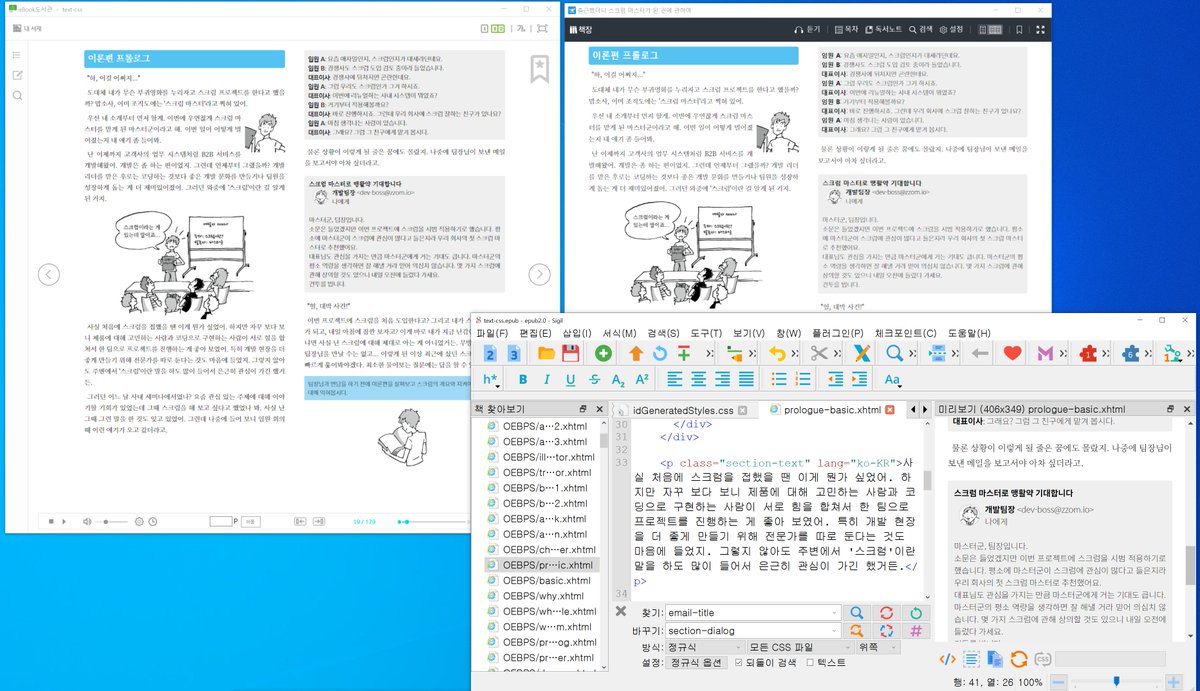
Task: Toggle underline formatting in Sigil
Action: click(x=571, y=379)
